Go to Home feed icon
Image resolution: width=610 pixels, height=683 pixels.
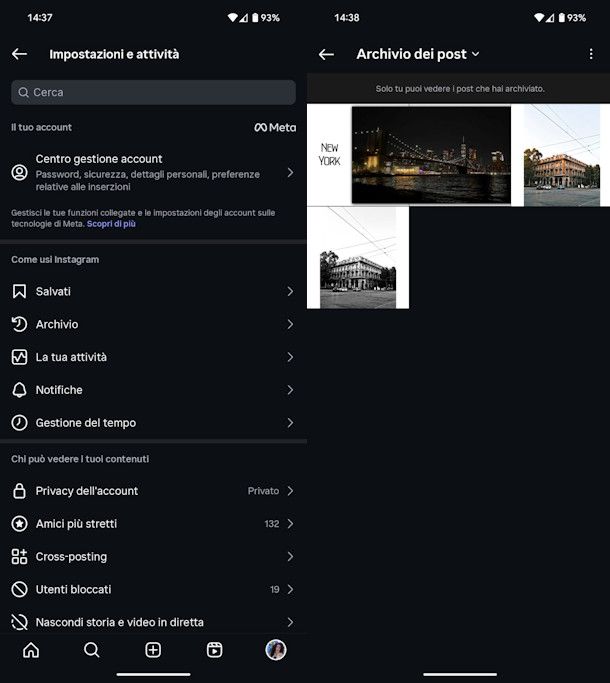tap(31, 650)
